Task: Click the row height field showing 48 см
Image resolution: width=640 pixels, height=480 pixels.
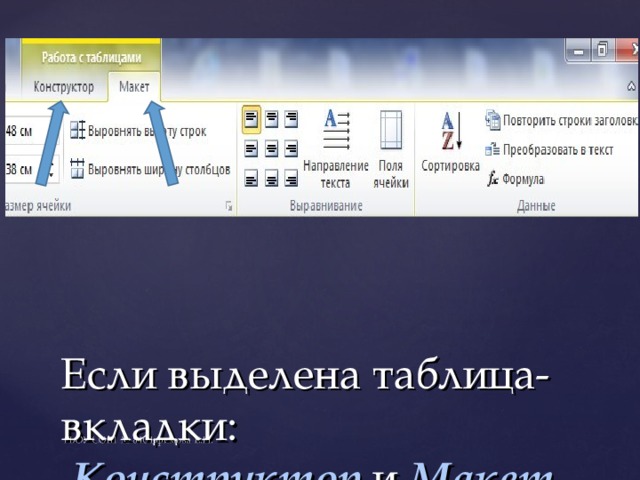Action: point(31,131)
